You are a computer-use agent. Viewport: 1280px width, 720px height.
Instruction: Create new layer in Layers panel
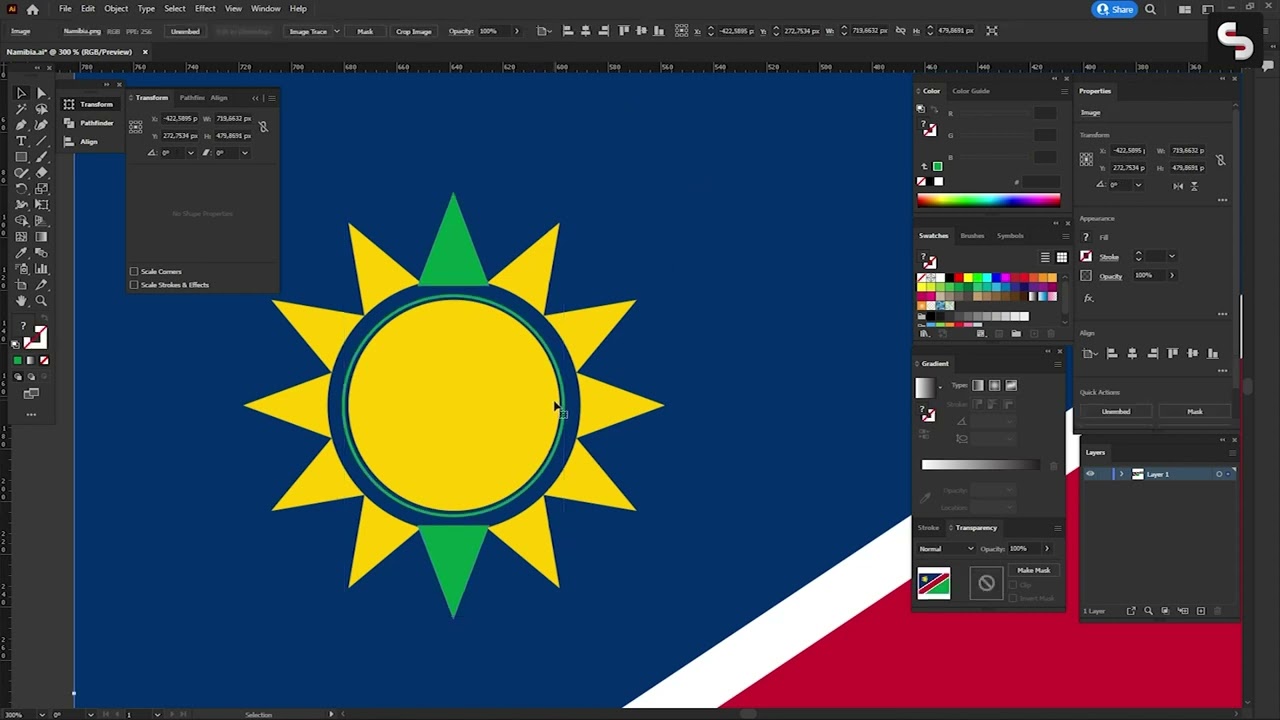click(x=1201, y=611)
